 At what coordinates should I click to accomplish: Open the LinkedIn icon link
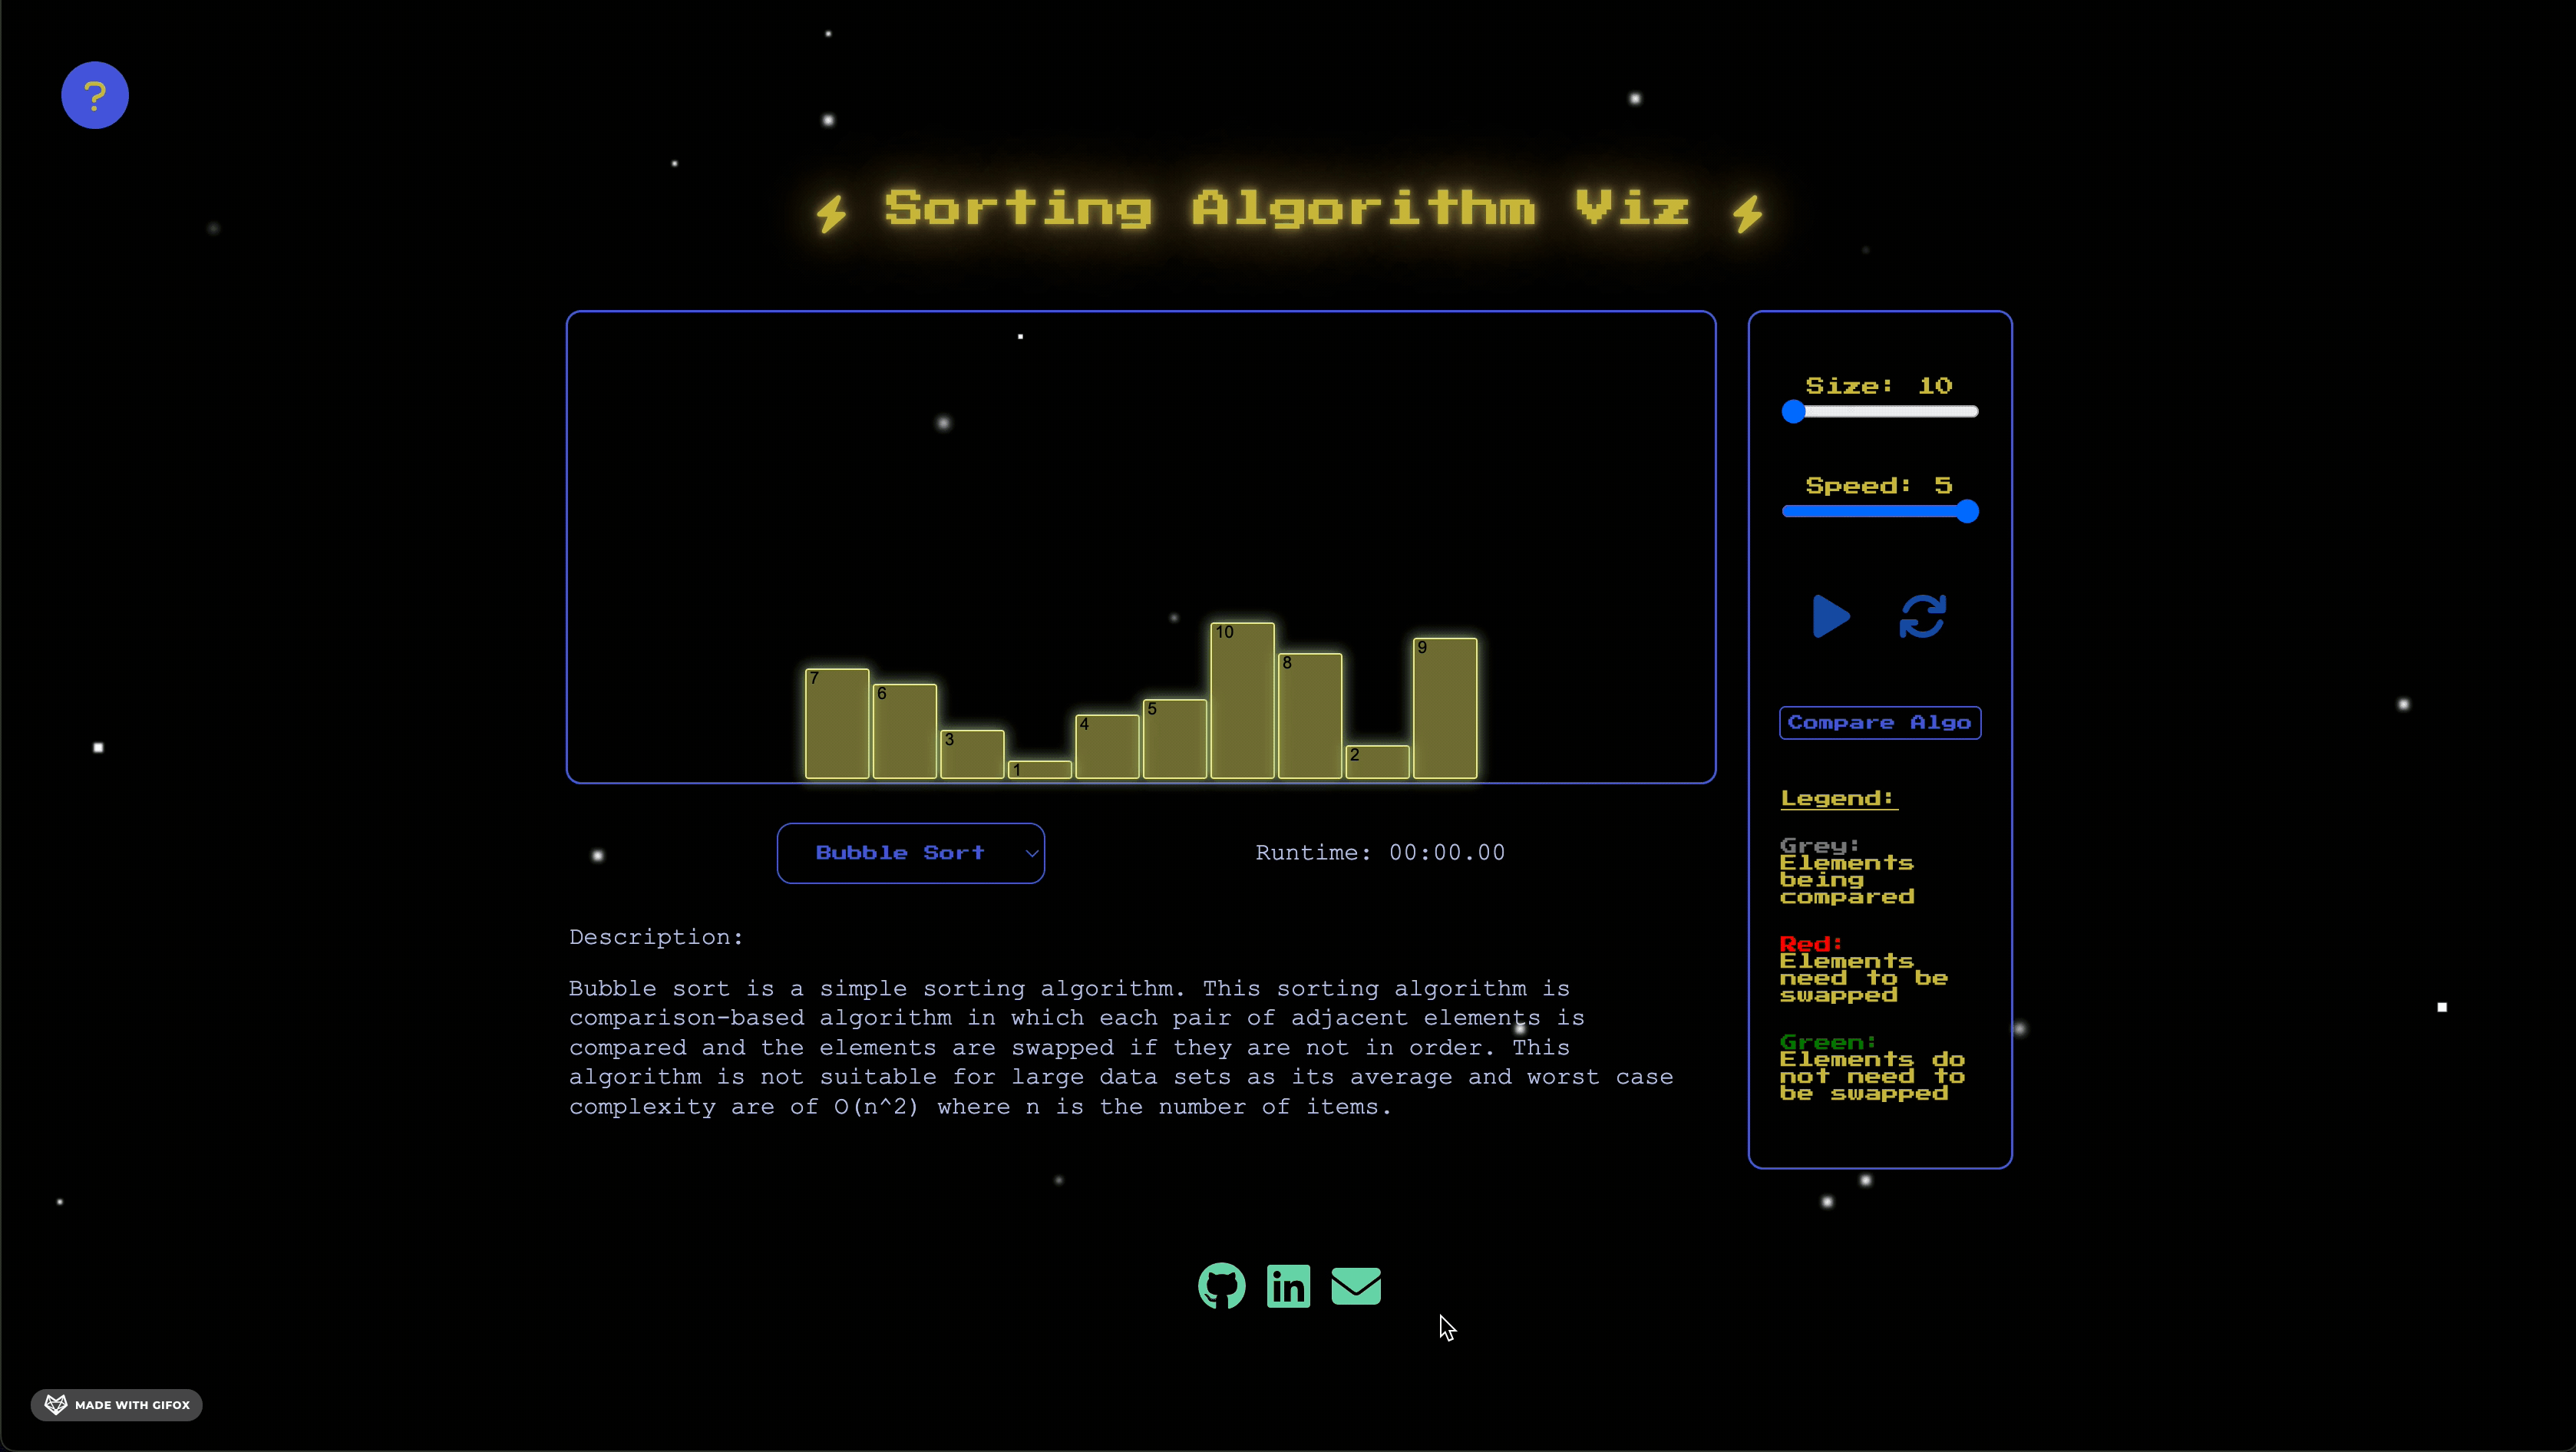(1288, 1286)
